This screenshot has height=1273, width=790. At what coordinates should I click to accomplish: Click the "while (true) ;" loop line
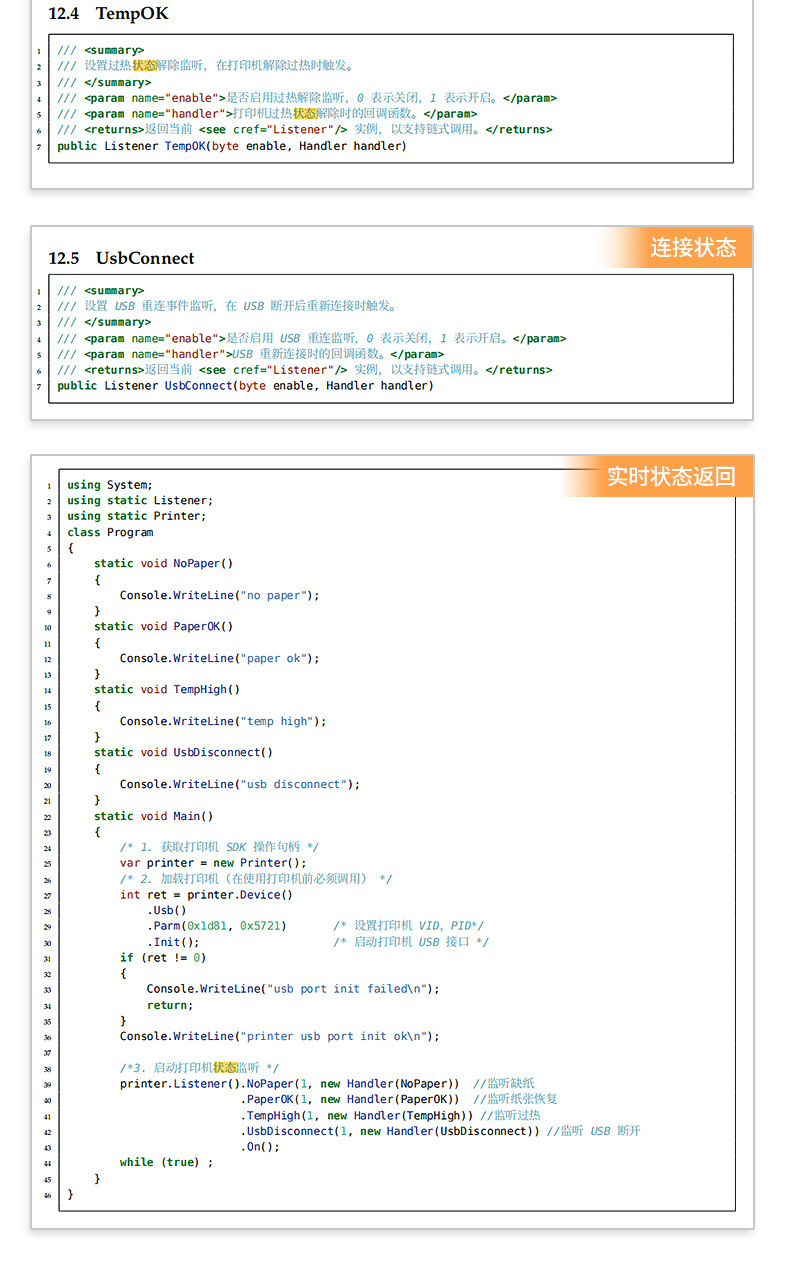(167, 1162)
